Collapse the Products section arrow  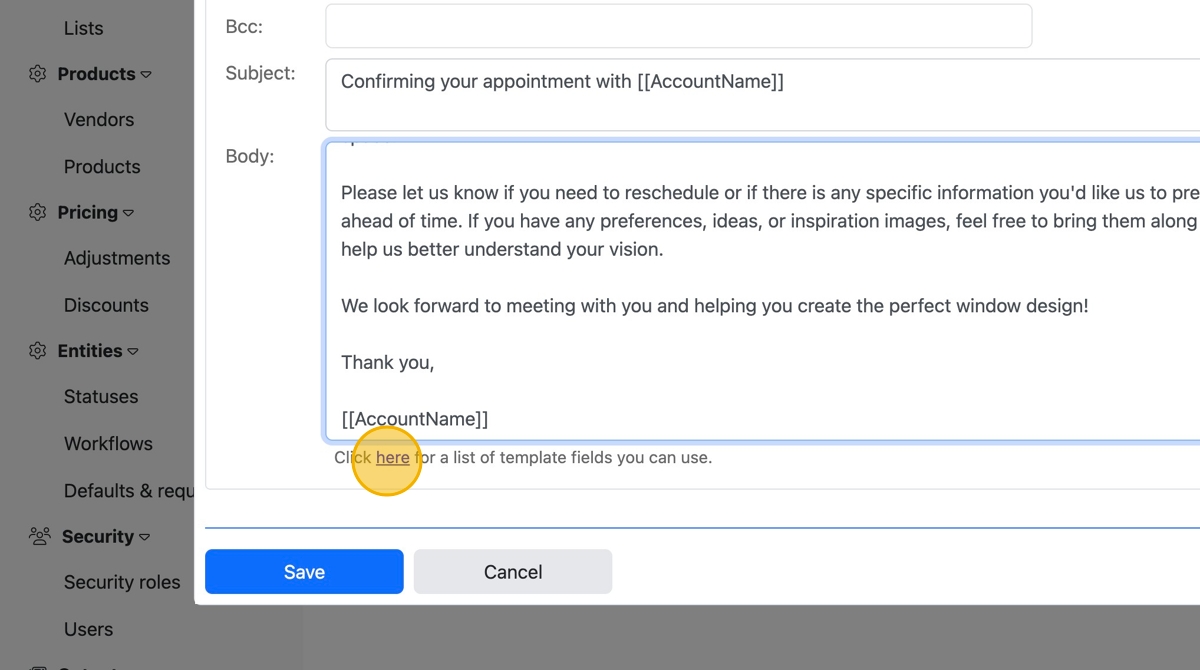(146, 74)
